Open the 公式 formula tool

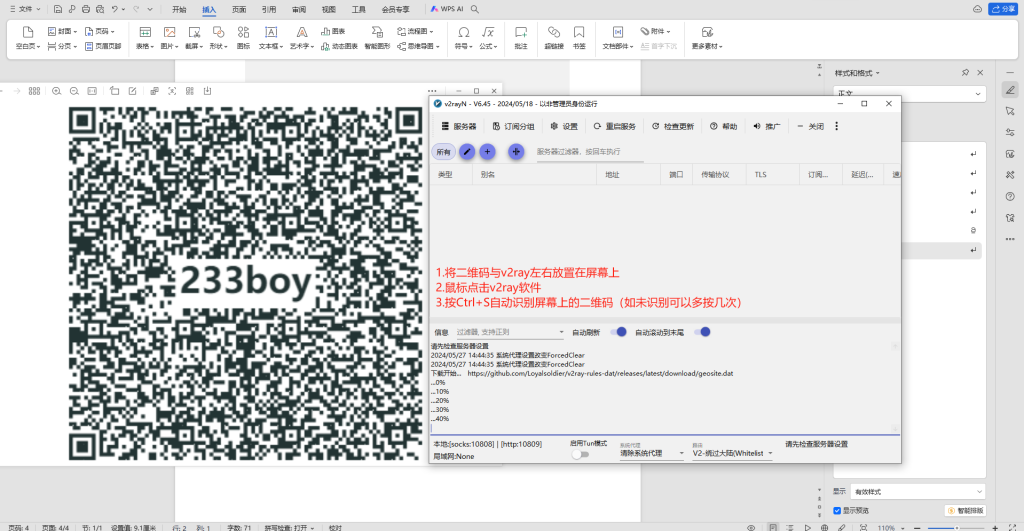point(488,38)
